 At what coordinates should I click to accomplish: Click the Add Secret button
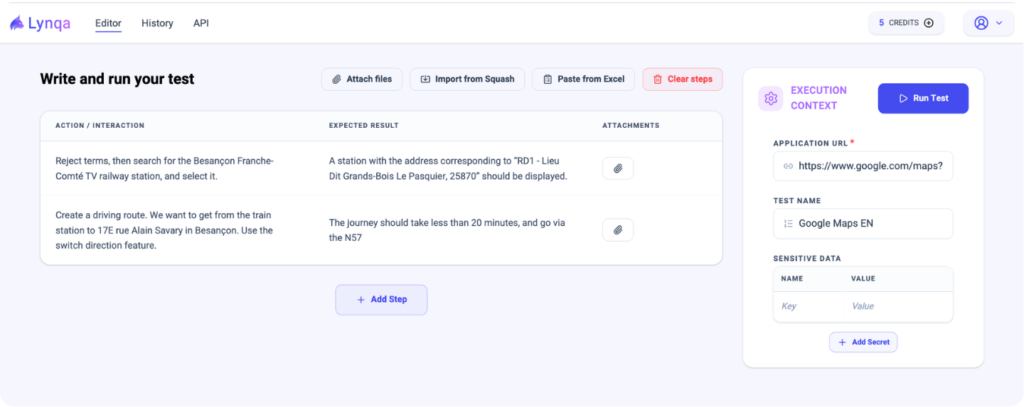(x=863, y=342)
